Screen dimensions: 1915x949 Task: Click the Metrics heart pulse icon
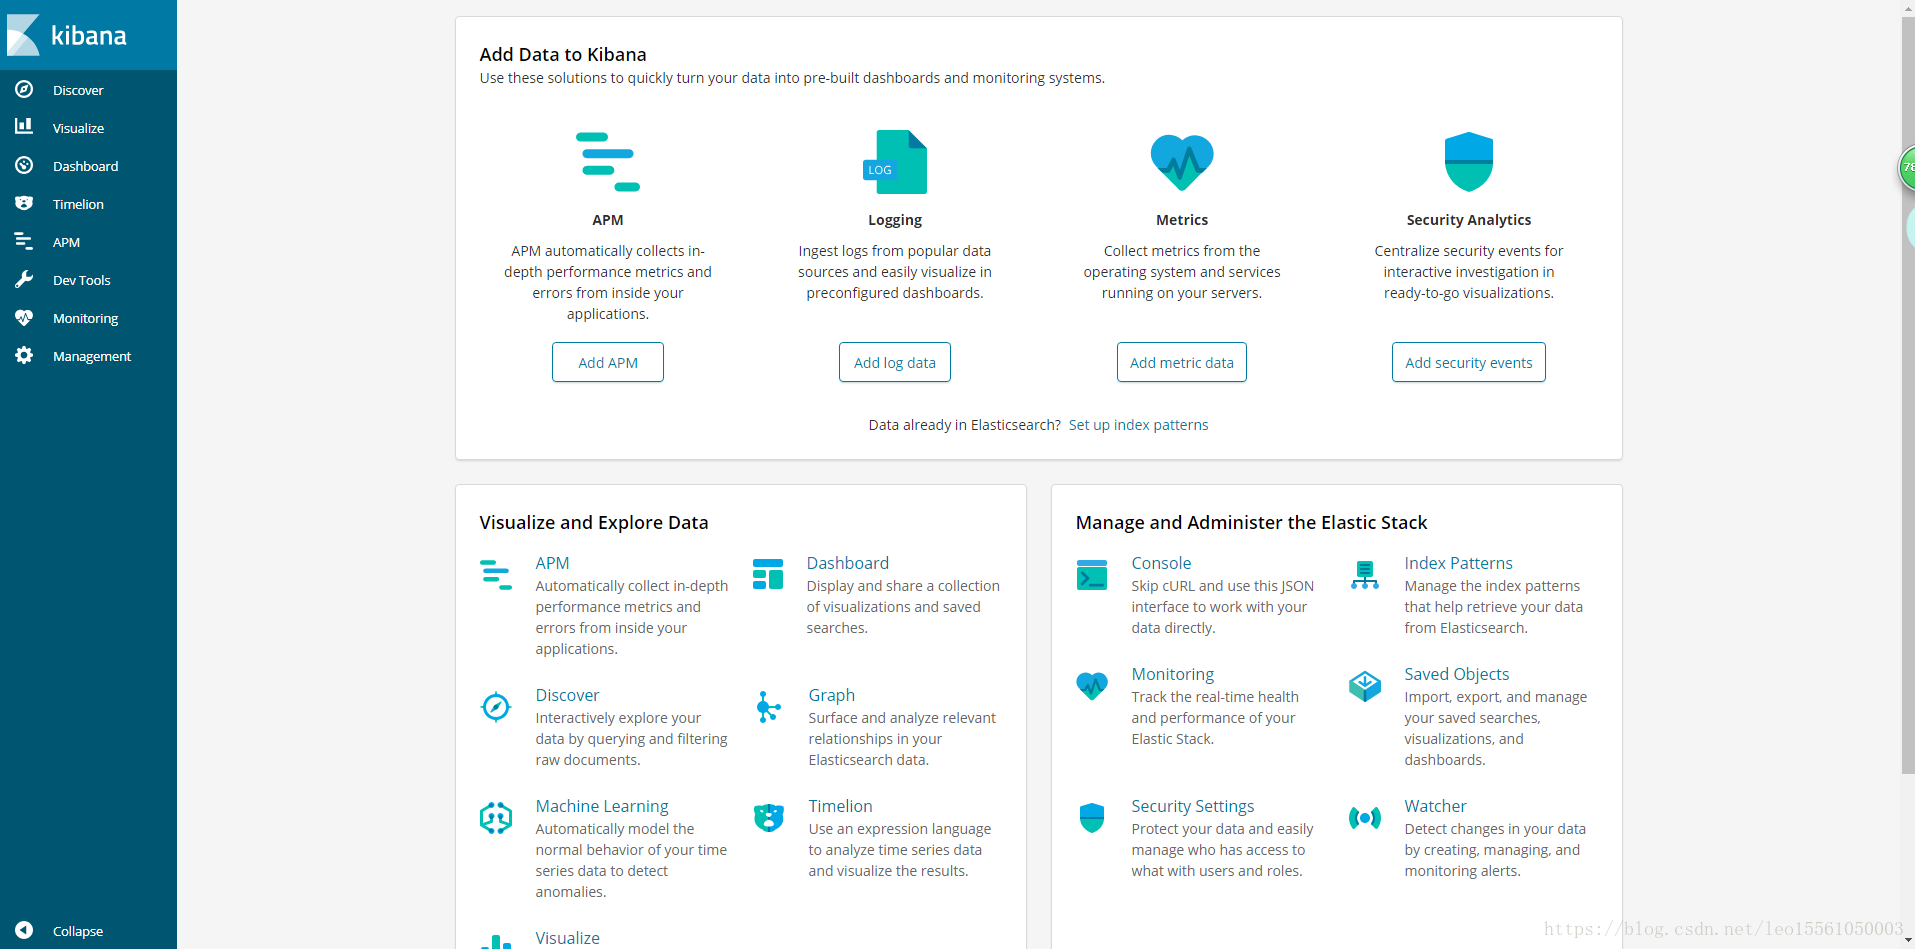[x=1182, y=162]
